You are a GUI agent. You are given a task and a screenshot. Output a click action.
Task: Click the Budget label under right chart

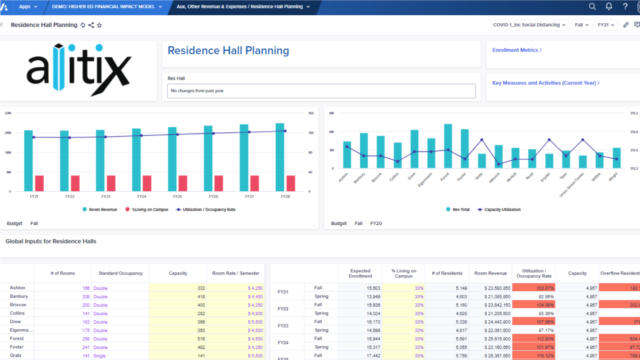point(339,223)
